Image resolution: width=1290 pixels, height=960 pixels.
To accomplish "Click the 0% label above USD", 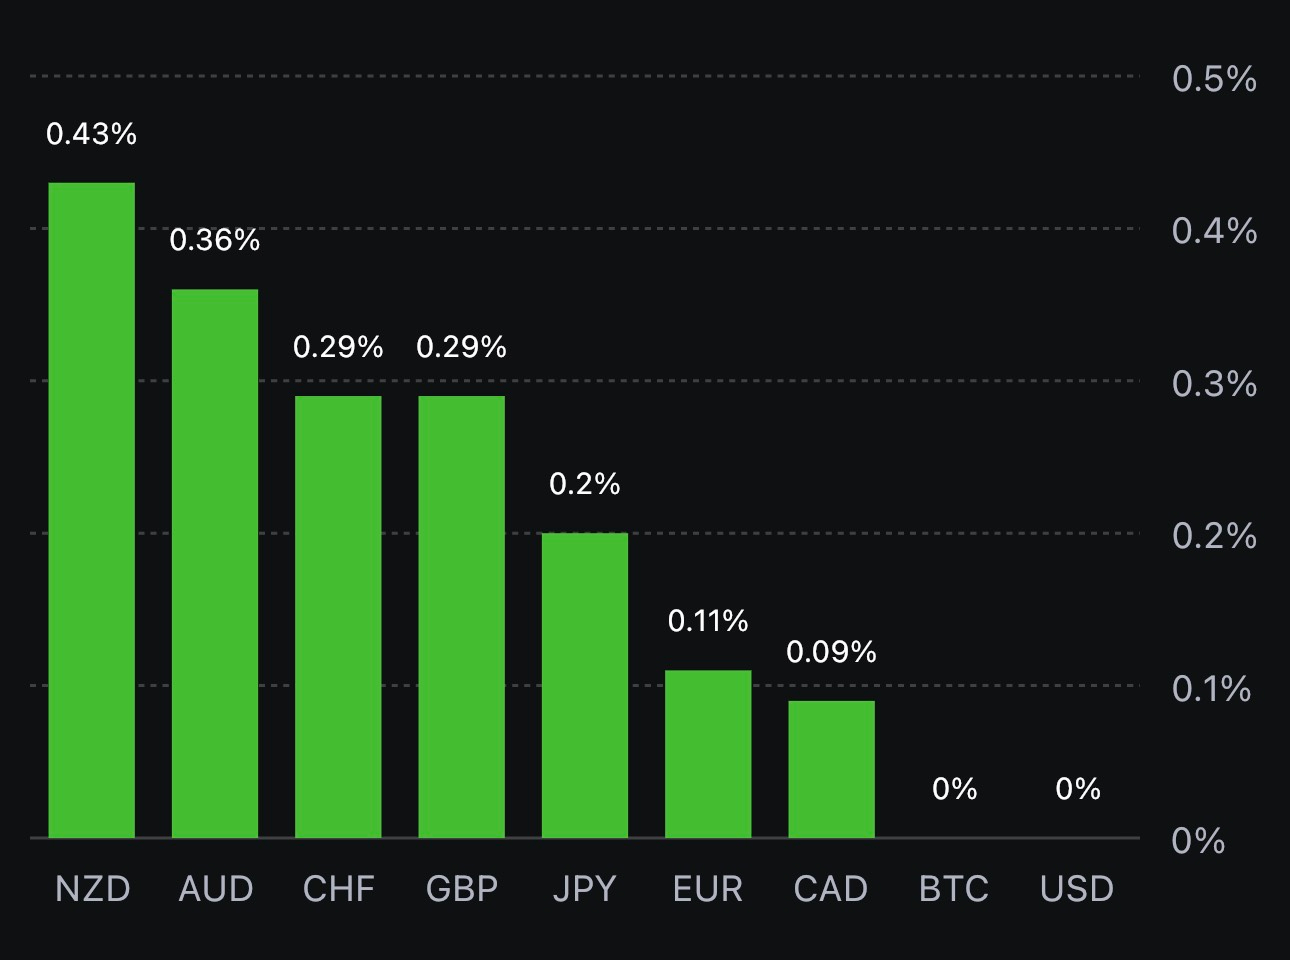I will (1077, 789).
